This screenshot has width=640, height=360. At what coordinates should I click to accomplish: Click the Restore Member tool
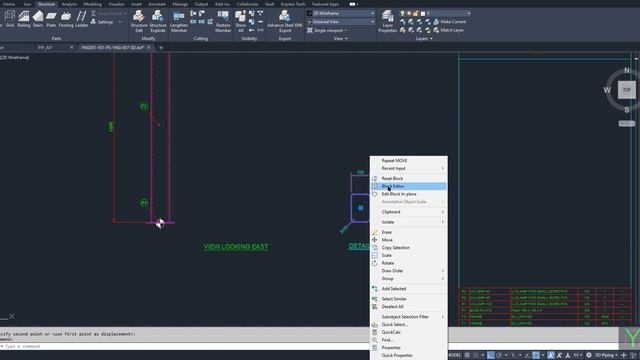(223, 22)
